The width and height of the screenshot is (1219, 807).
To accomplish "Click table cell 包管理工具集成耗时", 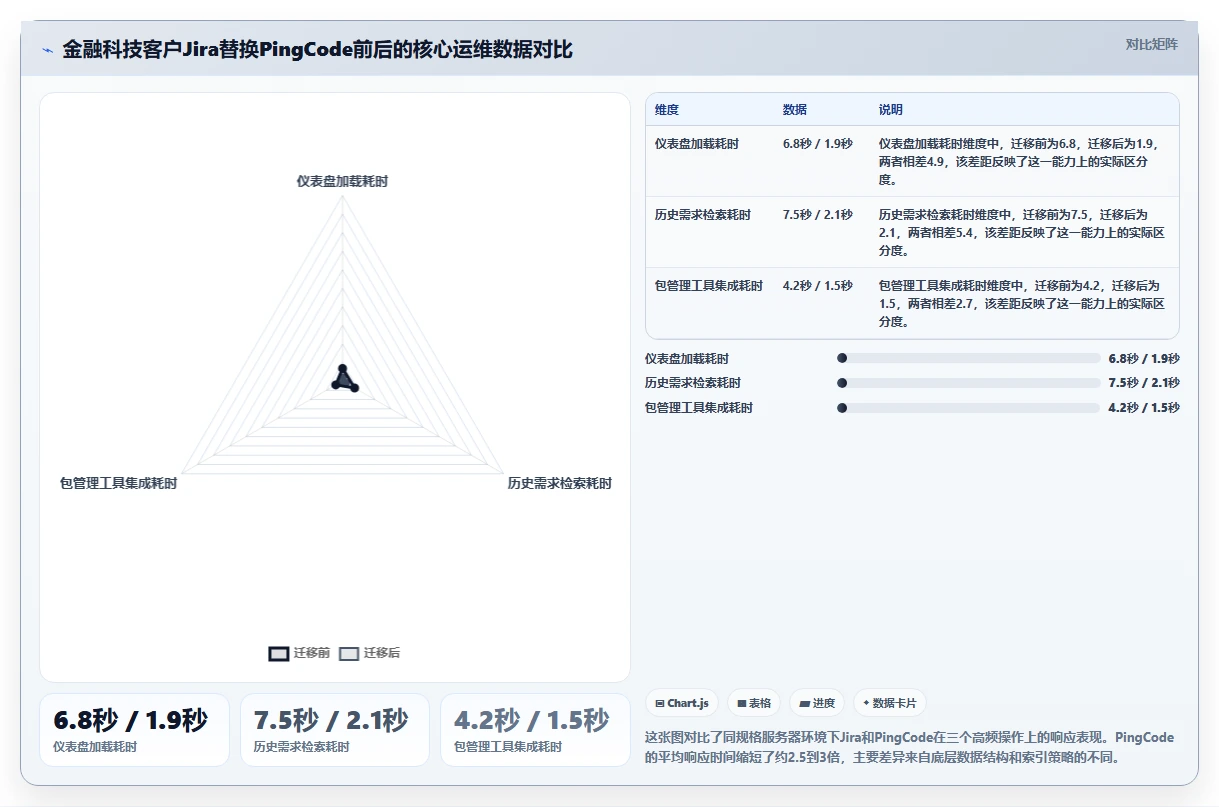I will 709,286.
